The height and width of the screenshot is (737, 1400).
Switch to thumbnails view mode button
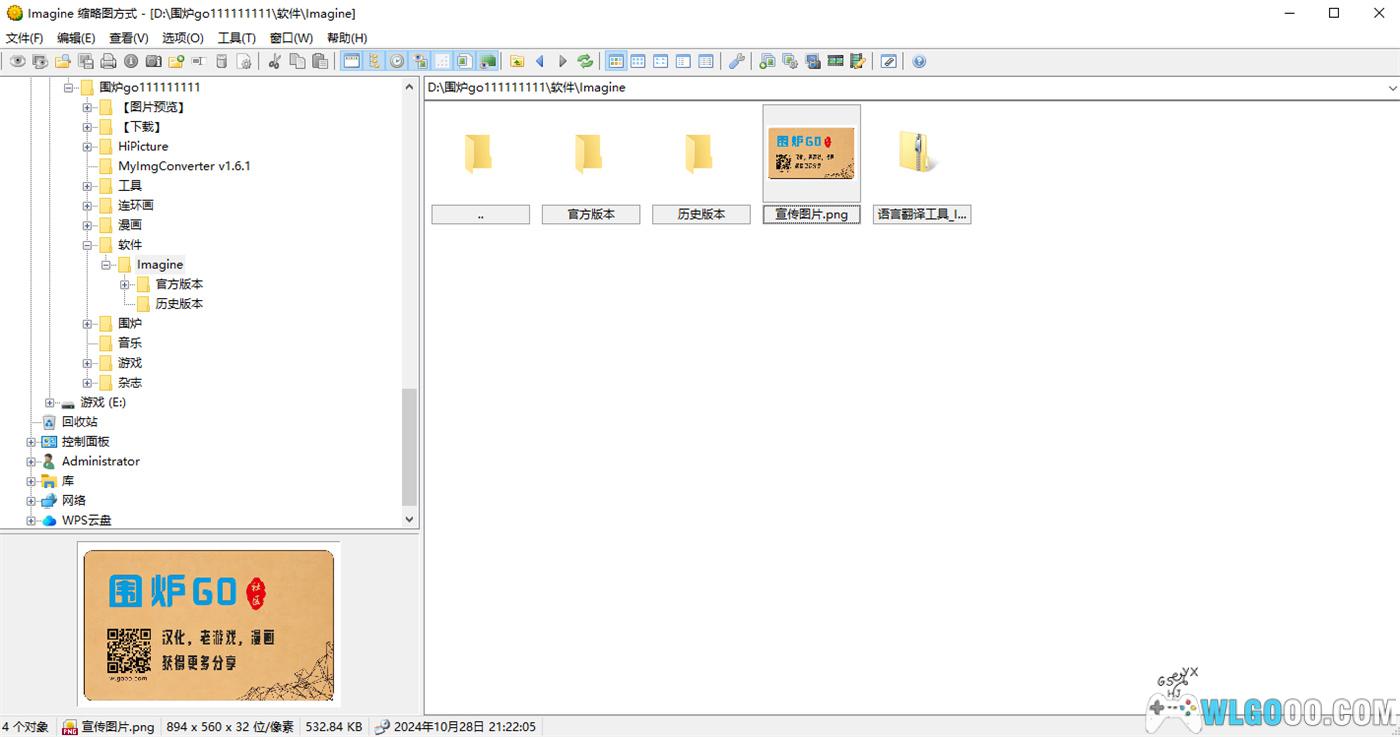click(616, 61)
